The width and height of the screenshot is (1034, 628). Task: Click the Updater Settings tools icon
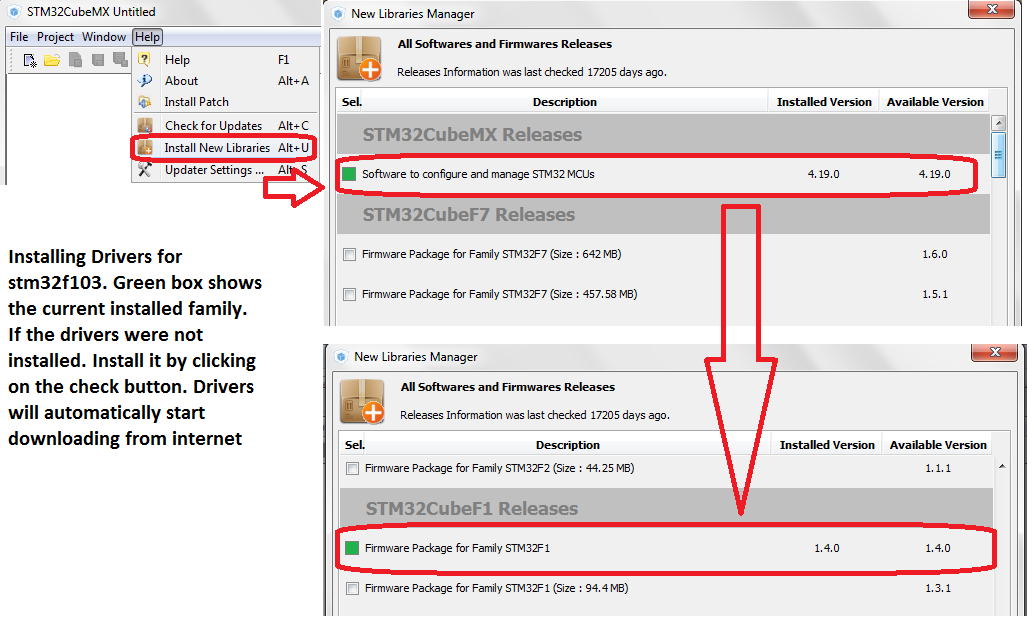[x=145, y=170]
